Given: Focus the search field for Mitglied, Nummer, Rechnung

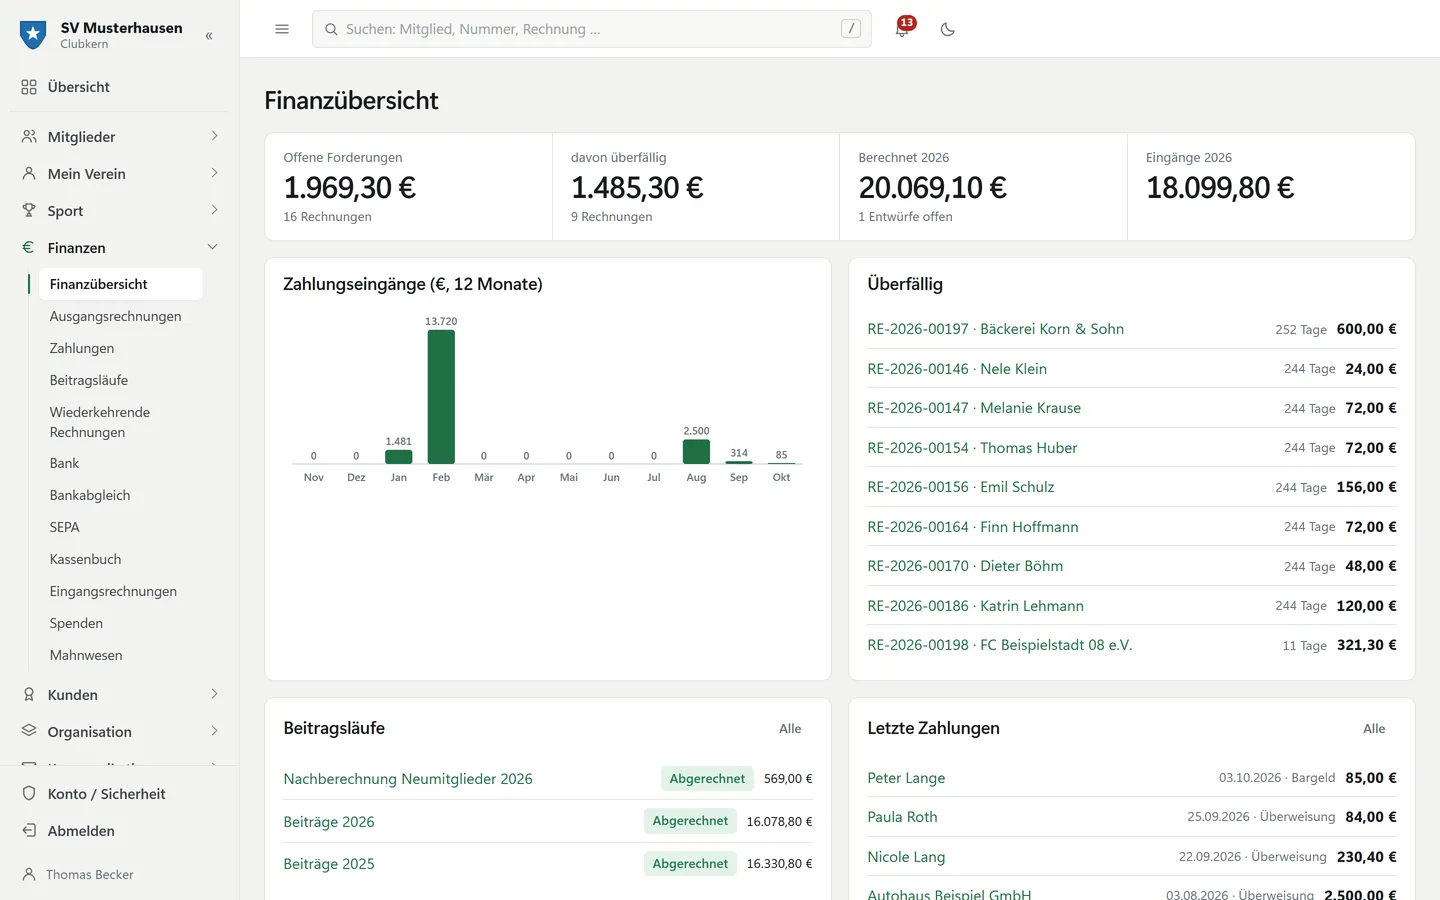Looking at the screenshot, I should pos(592,29).
